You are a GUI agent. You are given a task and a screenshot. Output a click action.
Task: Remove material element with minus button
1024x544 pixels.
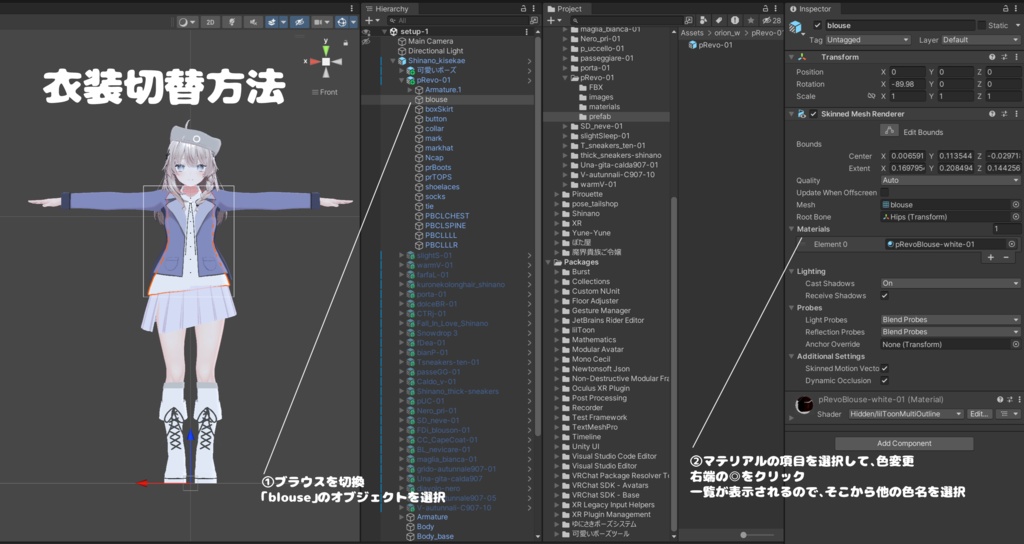[x=1006, y=257]
